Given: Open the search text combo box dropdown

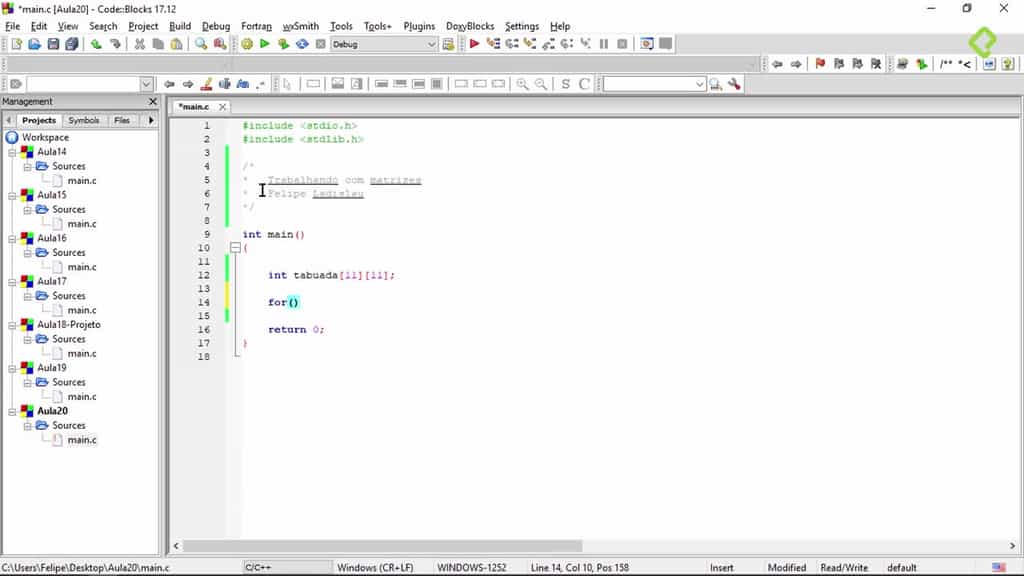Looking at the screenshot, I should [x=699, y=84].
